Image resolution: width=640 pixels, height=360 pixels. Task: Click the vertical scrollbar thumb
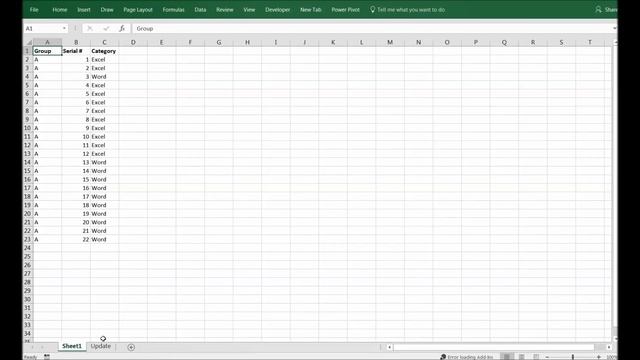pyautogui.click(x=615, y=186)
